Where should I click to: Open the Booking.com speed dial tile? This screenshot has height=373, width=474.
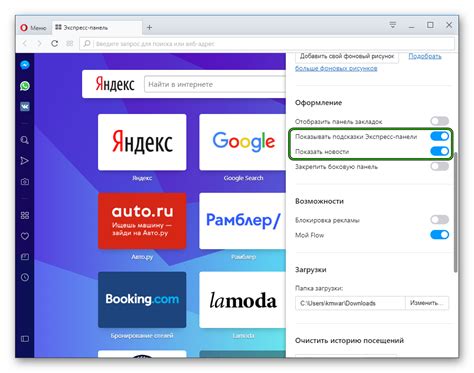coord(142,299)
